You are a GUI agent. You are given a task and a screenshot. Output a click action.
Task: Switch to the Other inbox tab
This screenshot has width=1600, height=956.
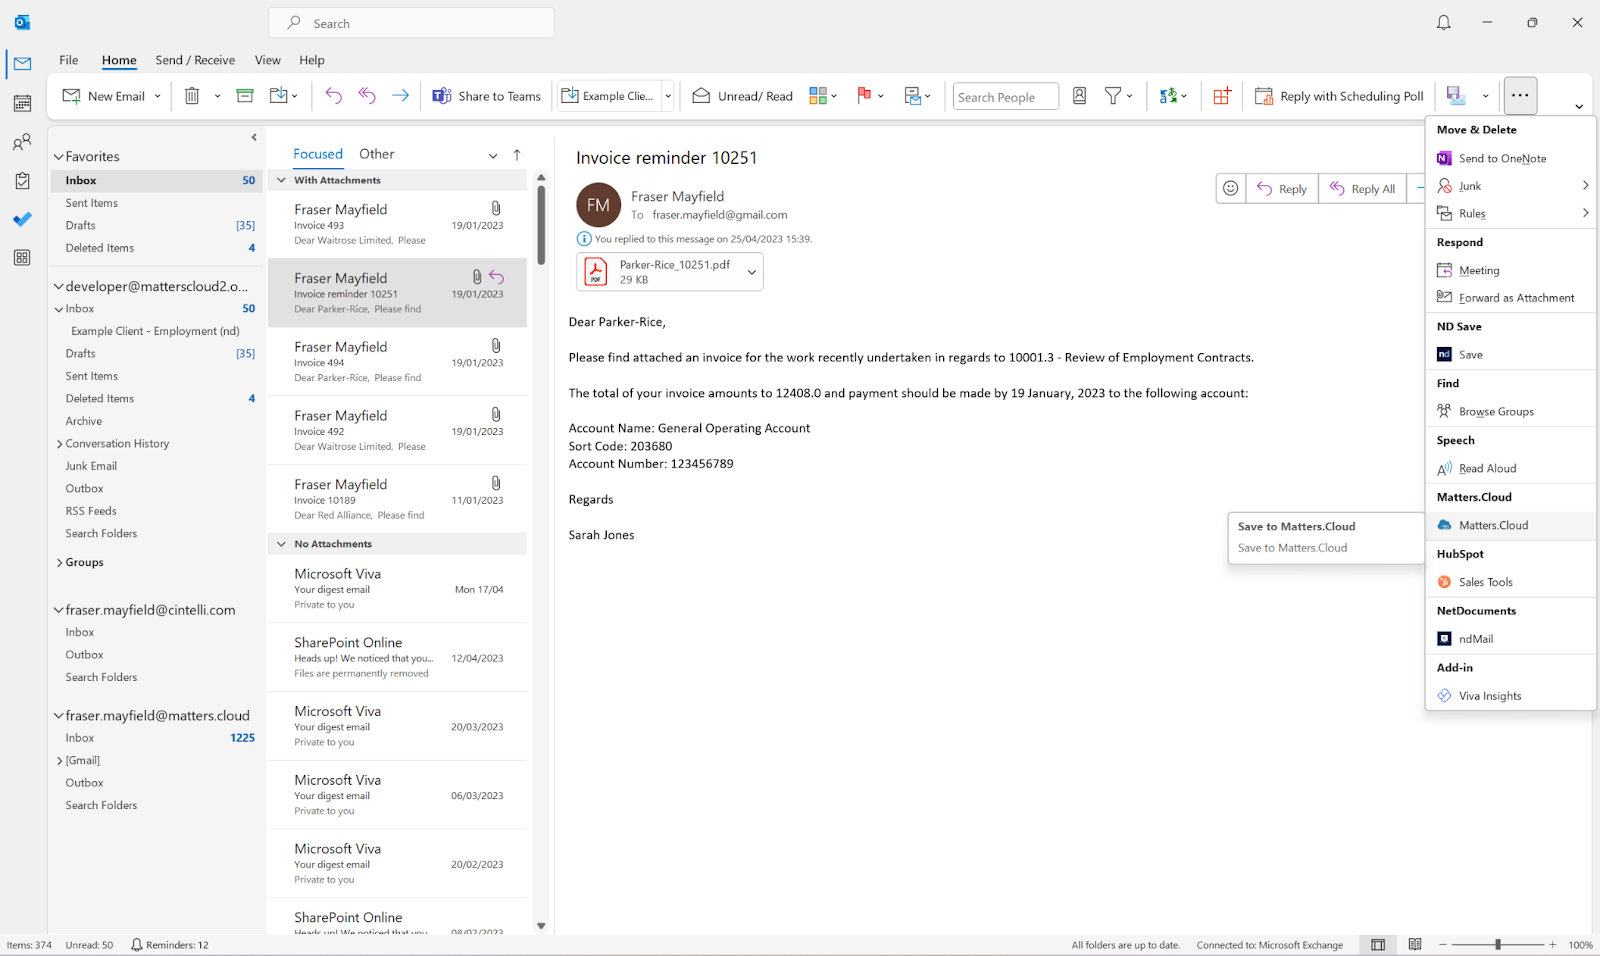pos(377,154)
